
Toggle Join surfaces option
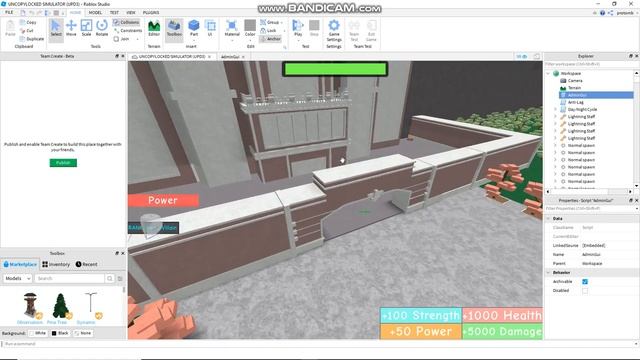[x=122, y=39]
